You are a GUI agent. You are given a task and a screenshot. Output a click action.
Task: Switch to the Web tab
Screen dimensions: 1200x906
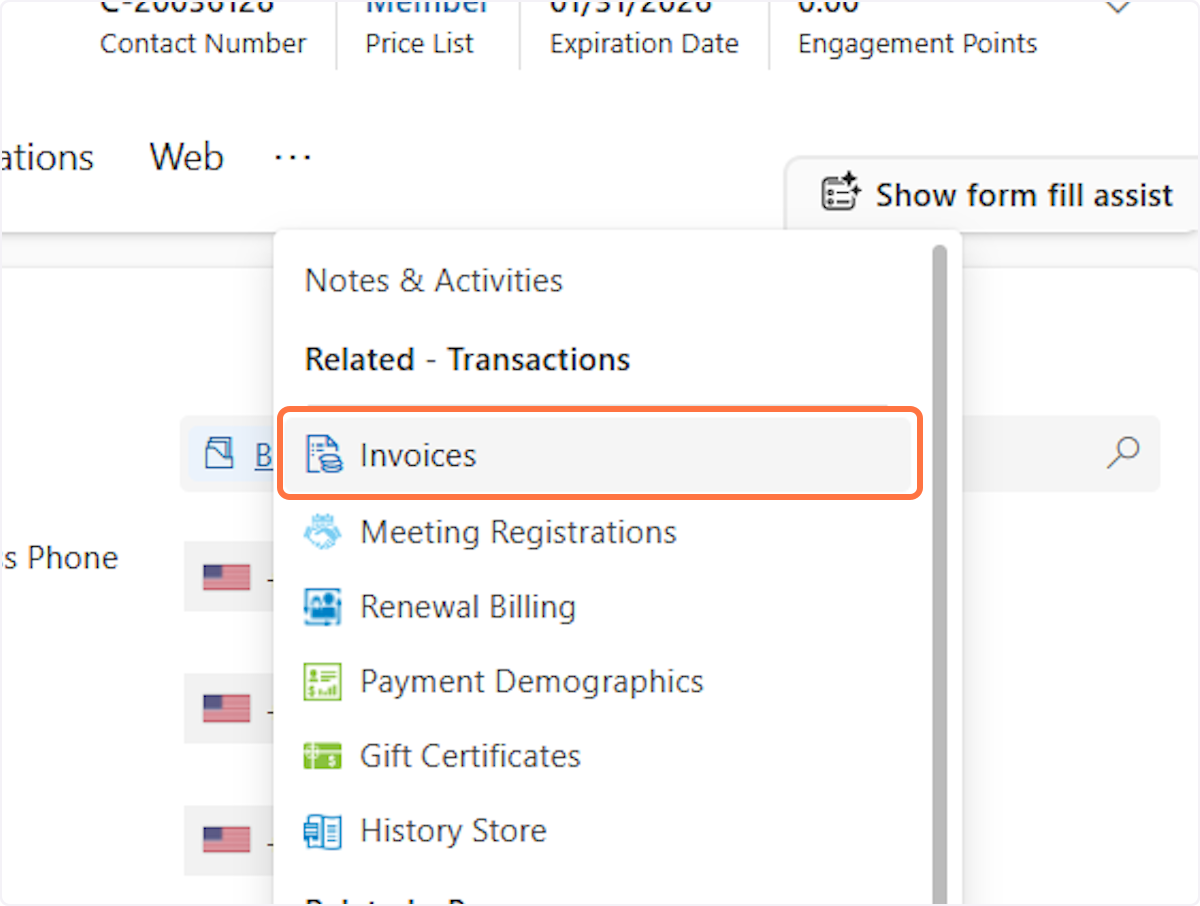pyautogui.click(x=186, y=157)
